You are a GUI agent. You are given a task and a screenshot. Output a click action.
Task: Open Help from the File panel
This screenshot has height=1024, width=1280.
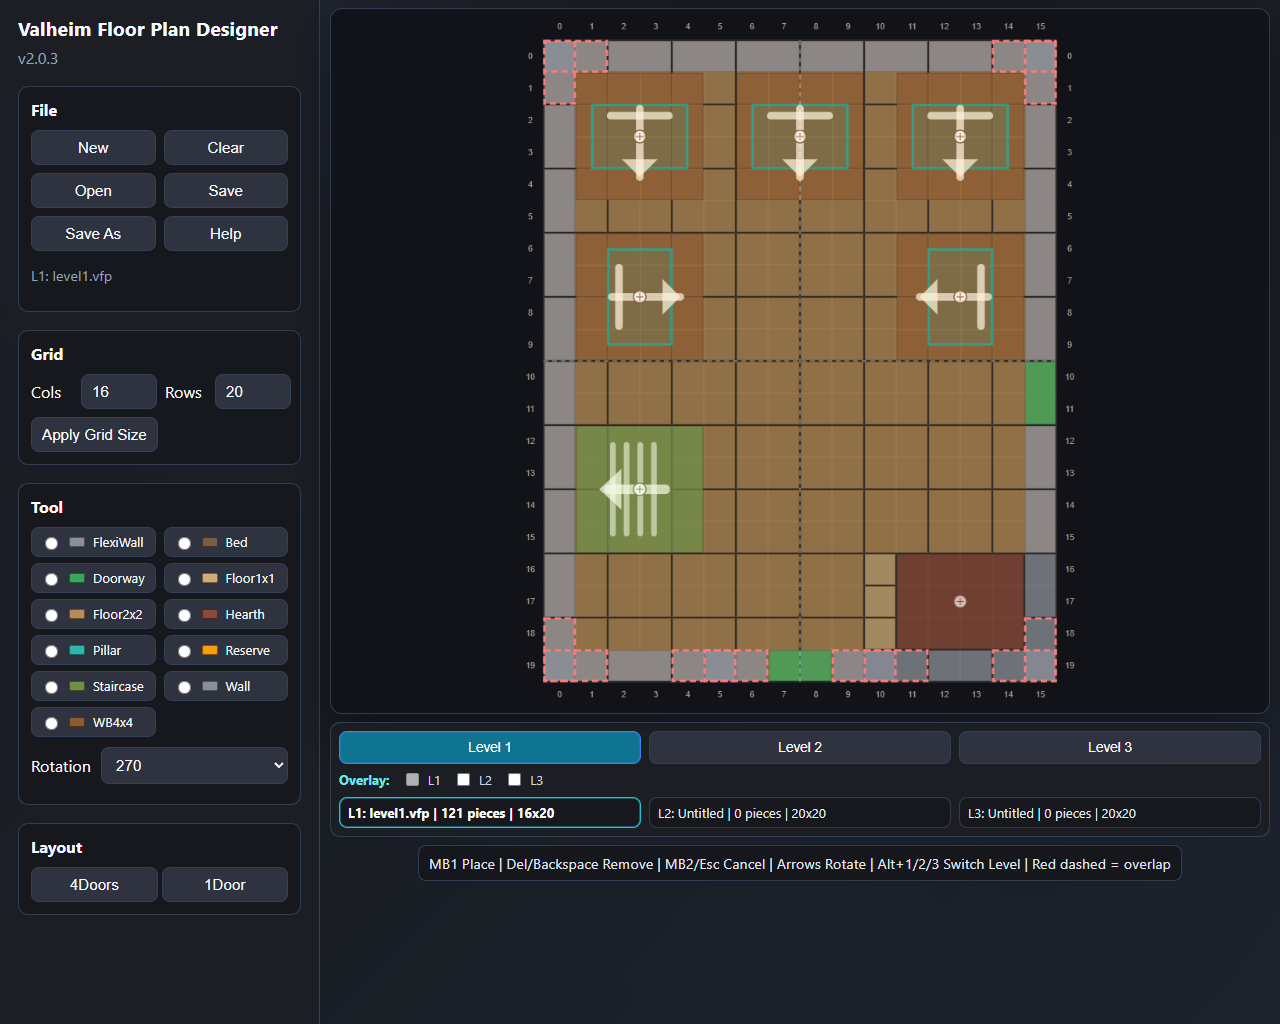[226, 233]
